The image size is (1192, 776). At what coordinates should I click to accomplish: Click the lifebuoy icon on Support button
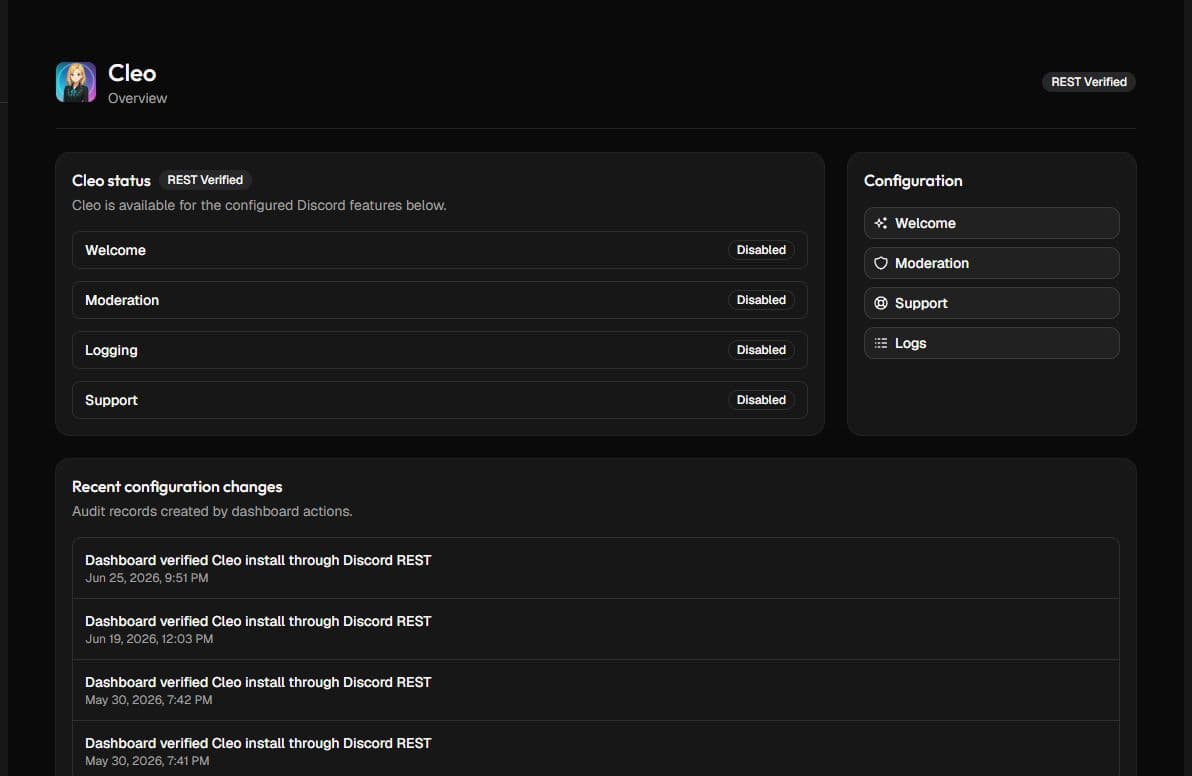pyautogui.click(x=880, y=303)
